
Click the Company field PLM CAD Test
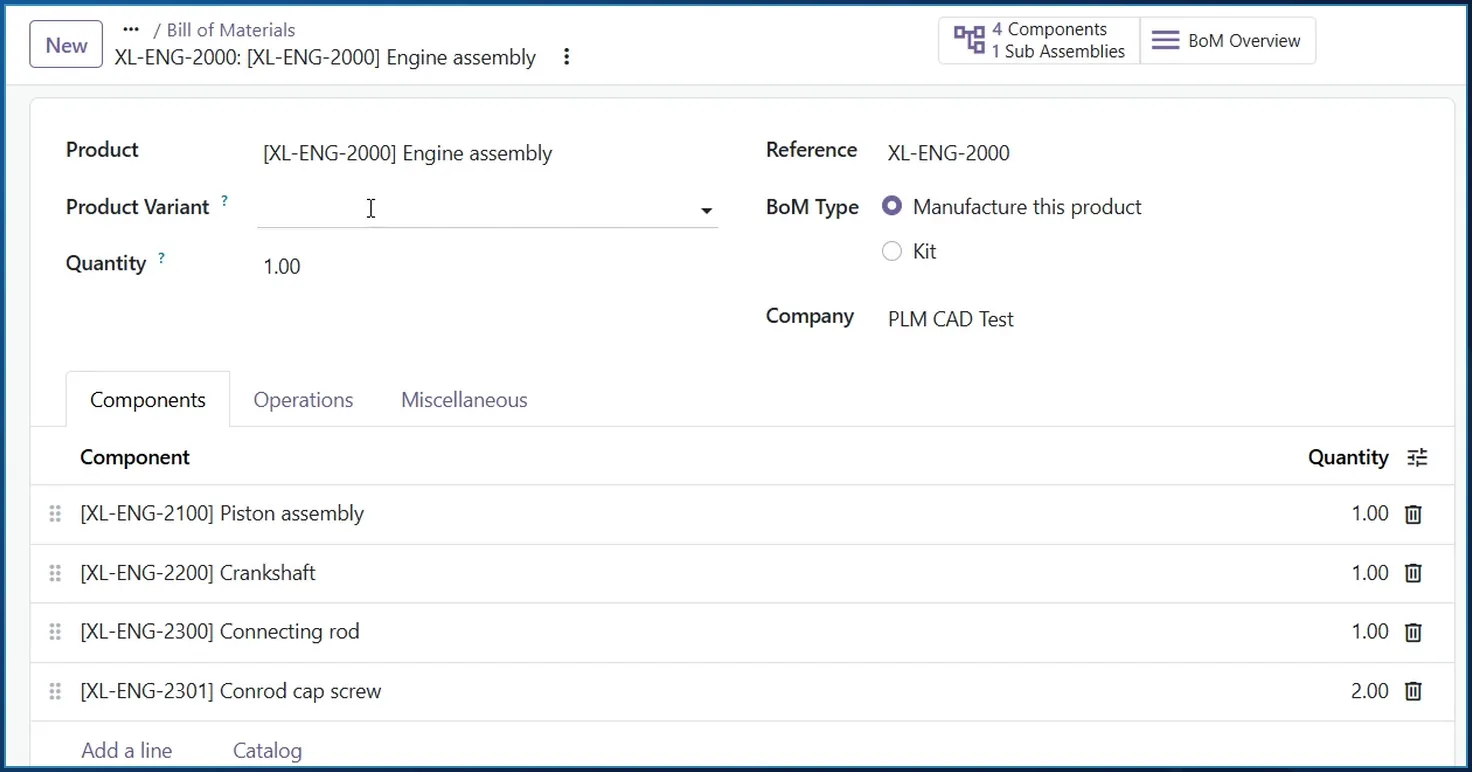click(x=951, y=319)
